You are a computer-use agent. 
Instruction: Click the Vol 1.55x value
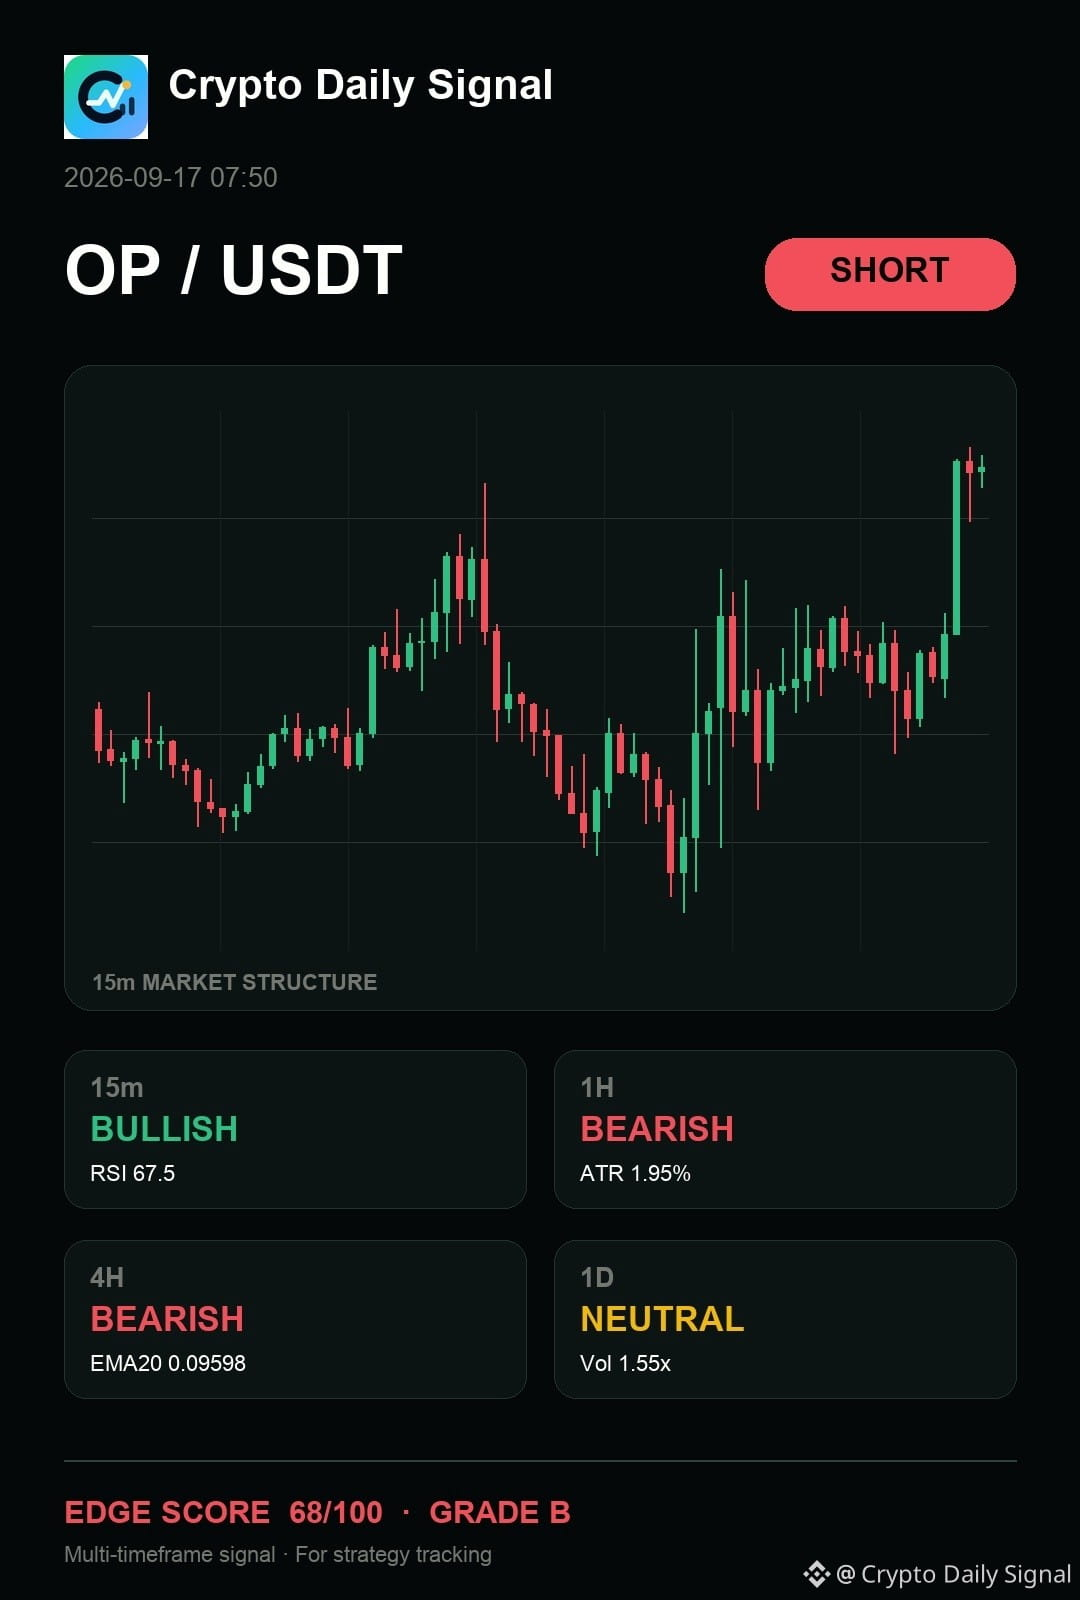coord(625,1363)
